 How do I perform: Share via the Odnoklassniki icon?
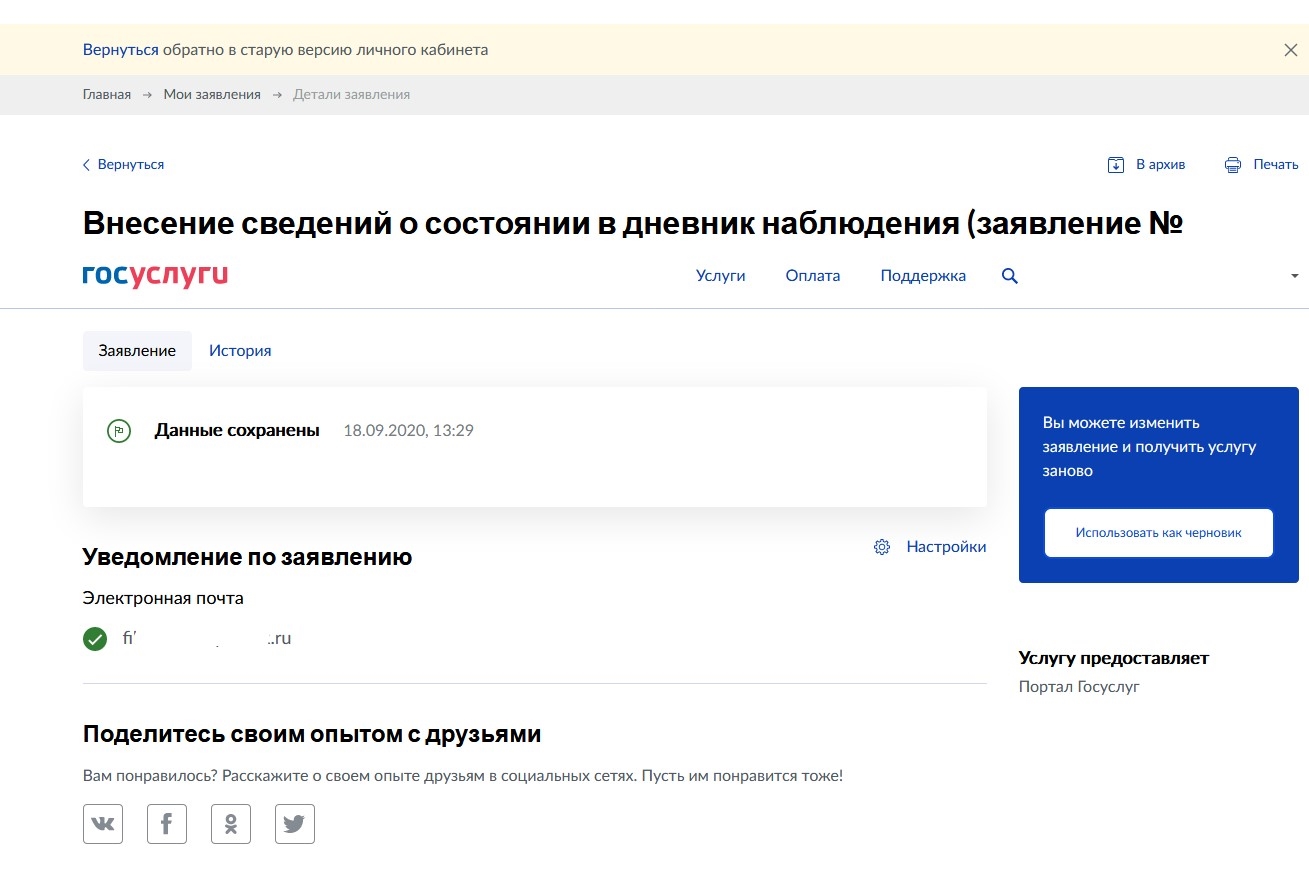click(x=231, y=824)
